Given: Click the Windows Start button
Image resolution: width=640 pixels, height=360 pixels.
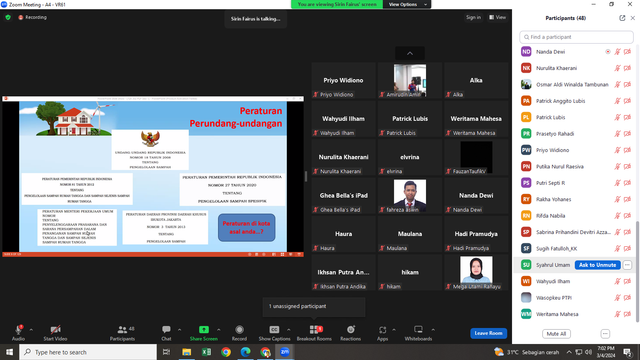Looking at the screenshot, I should (9, 352).
